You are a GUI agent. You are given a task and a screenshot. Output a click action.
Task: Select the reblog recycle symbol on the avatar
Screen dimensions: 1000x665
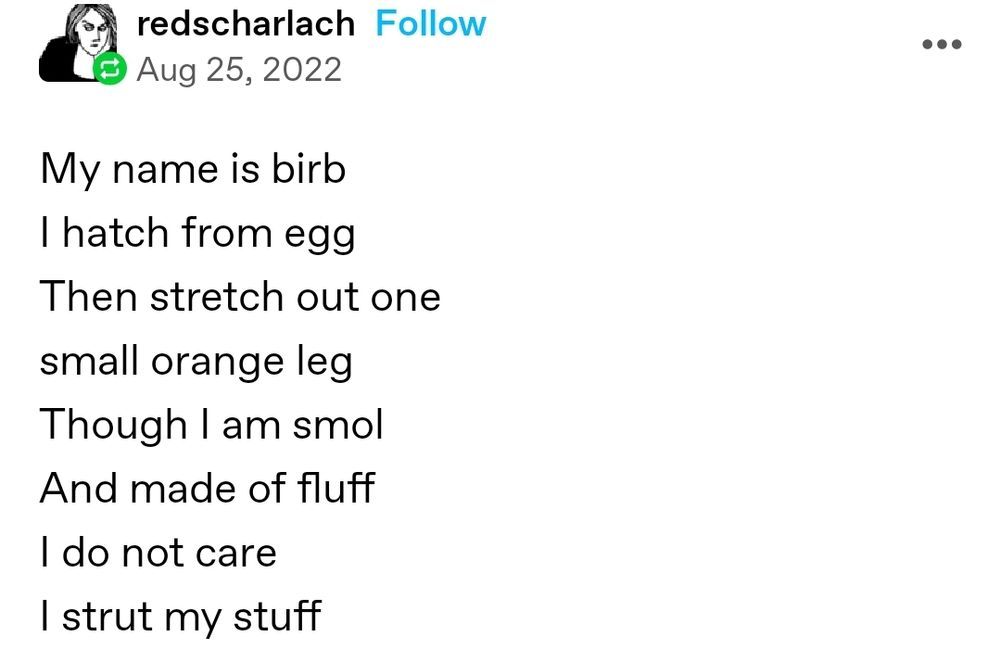point(110,69)
